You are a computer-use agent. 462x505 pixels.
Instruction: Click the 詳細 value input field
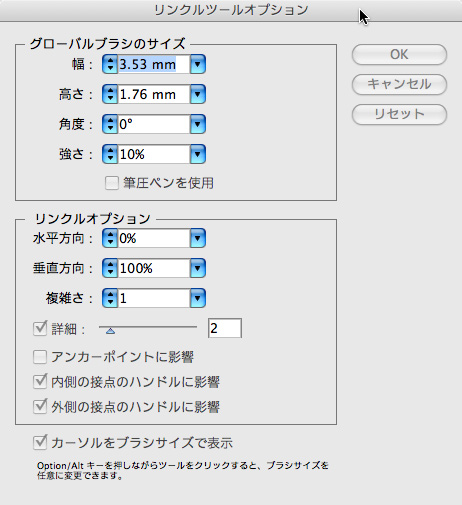pyautogui.click(x=225, y=328)
